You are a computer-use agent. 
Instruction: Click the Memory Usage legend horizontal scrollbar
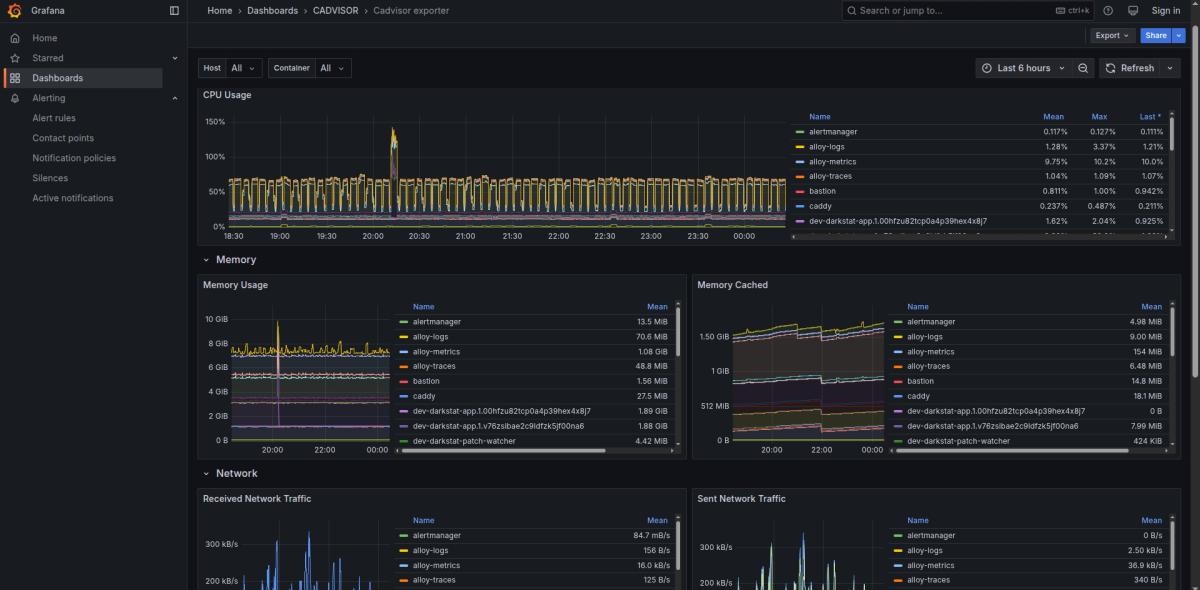502,450
